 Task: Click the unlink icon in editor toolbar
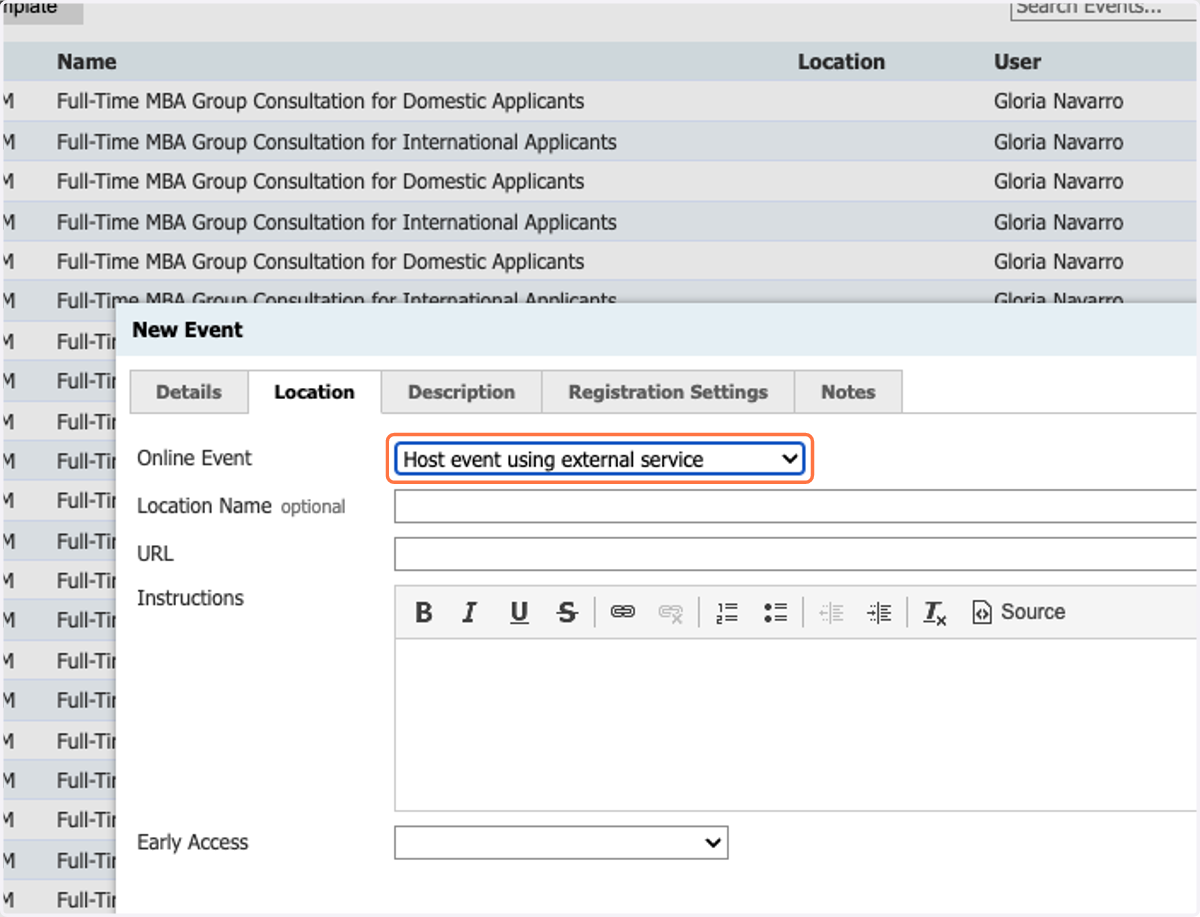pos(671,612)
